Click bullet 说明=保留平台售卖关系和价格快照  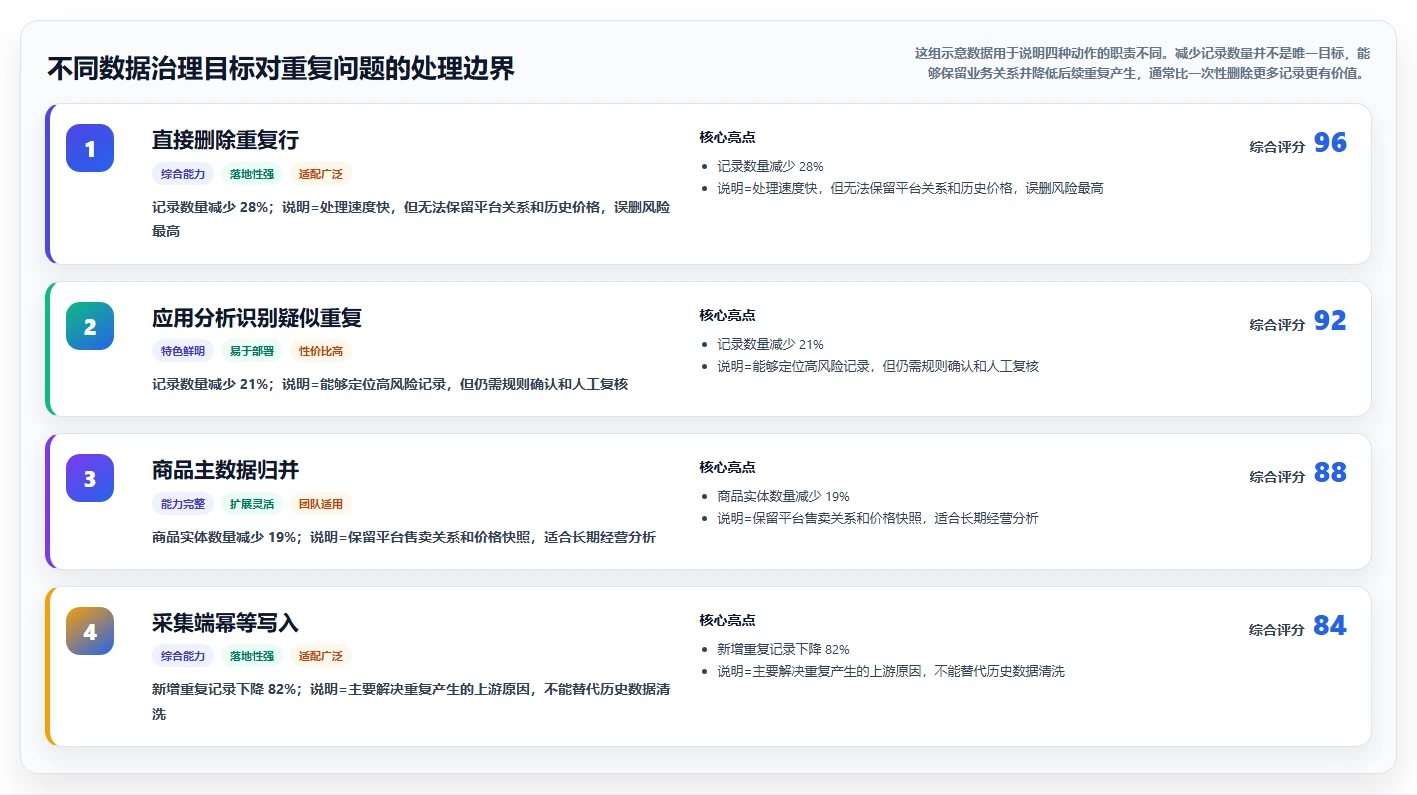(878, 518)
